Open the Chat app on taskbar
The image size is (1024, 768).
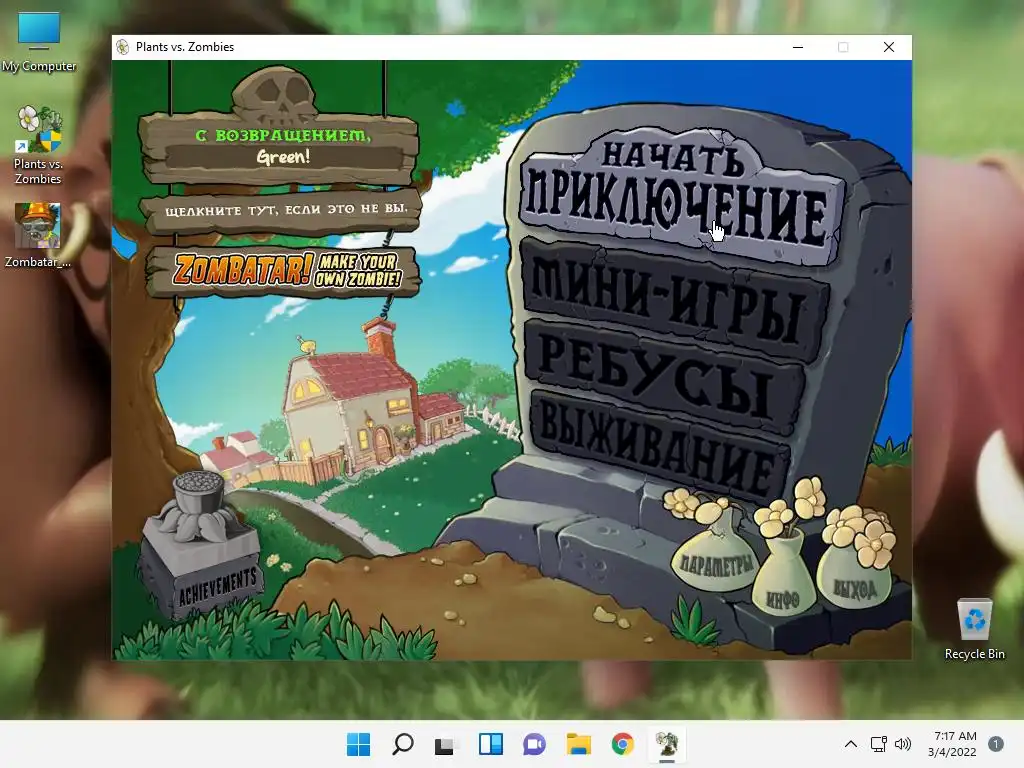click(x=534, y=744)
